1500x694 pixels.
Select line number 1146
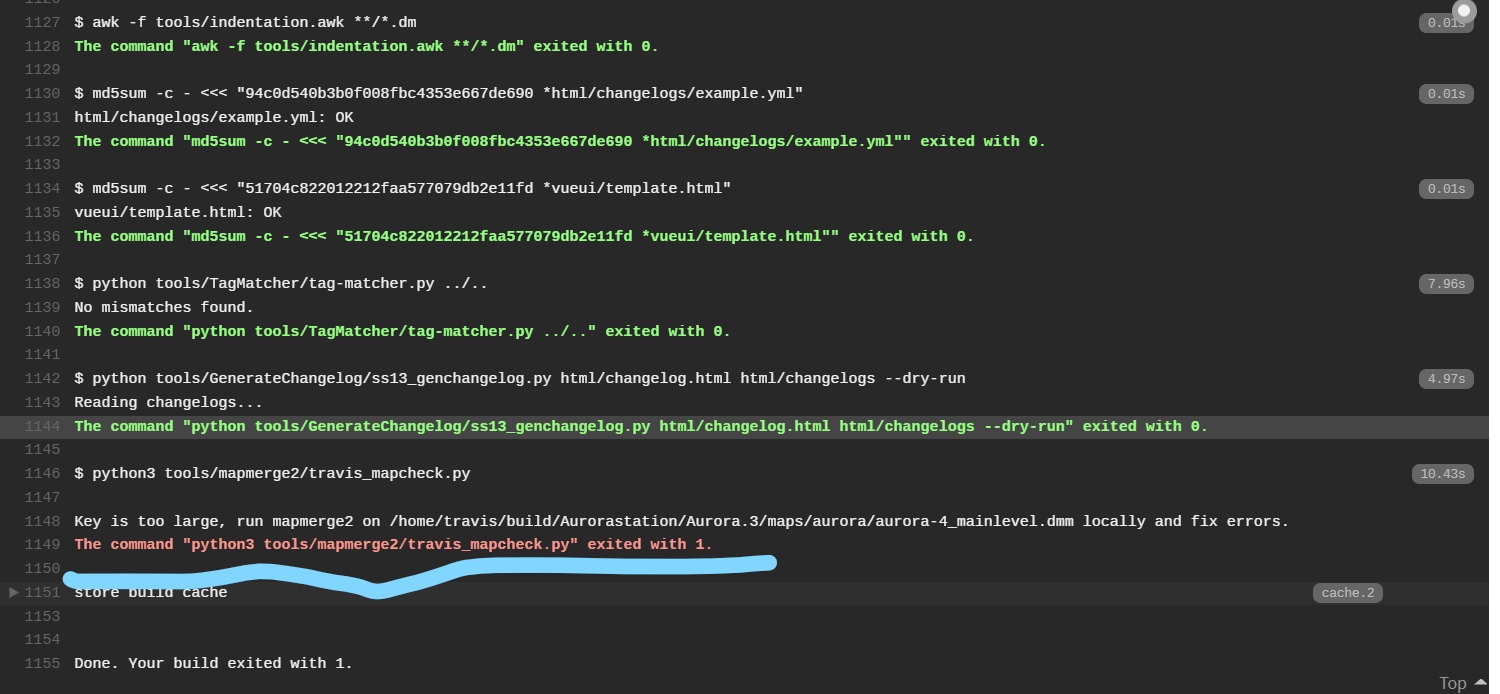coord(42,474)
